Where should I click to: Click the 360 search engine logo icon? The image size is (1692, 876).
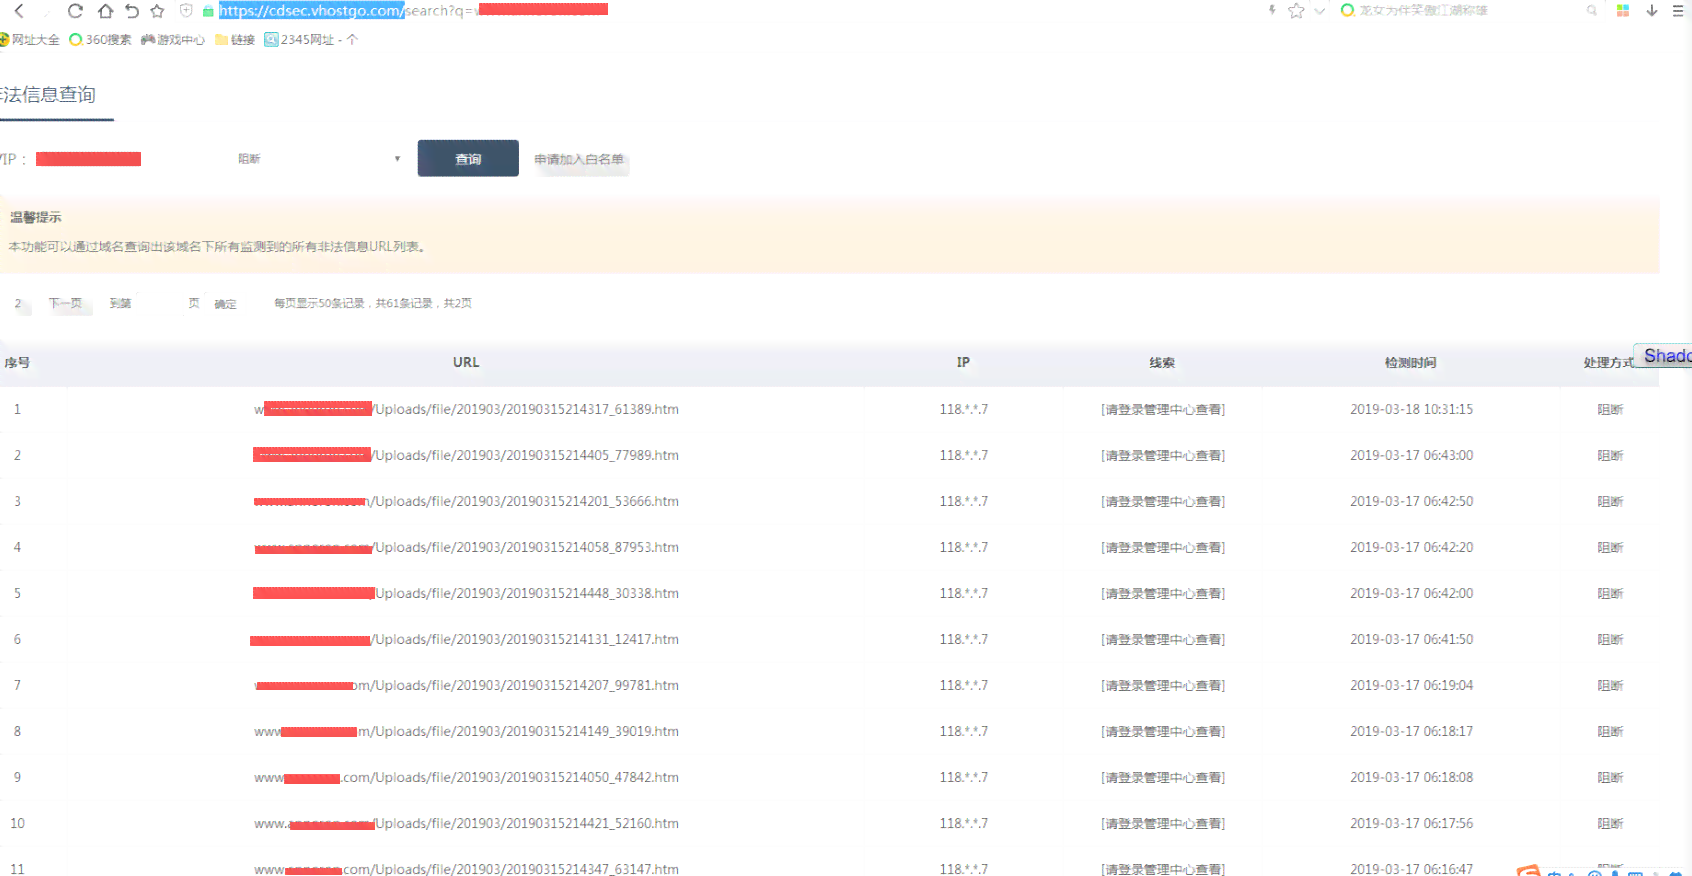[x=1347, y=10]
